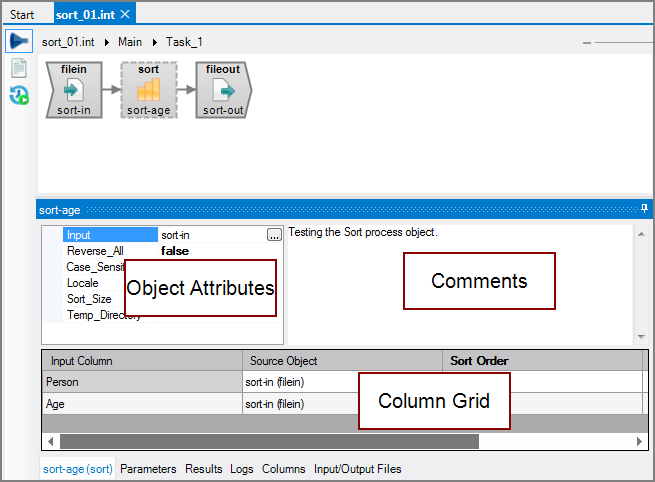The width and height of the screenshot is (655, 482).
Task: Click the run task play icon
Action: [x=18, y=42]
